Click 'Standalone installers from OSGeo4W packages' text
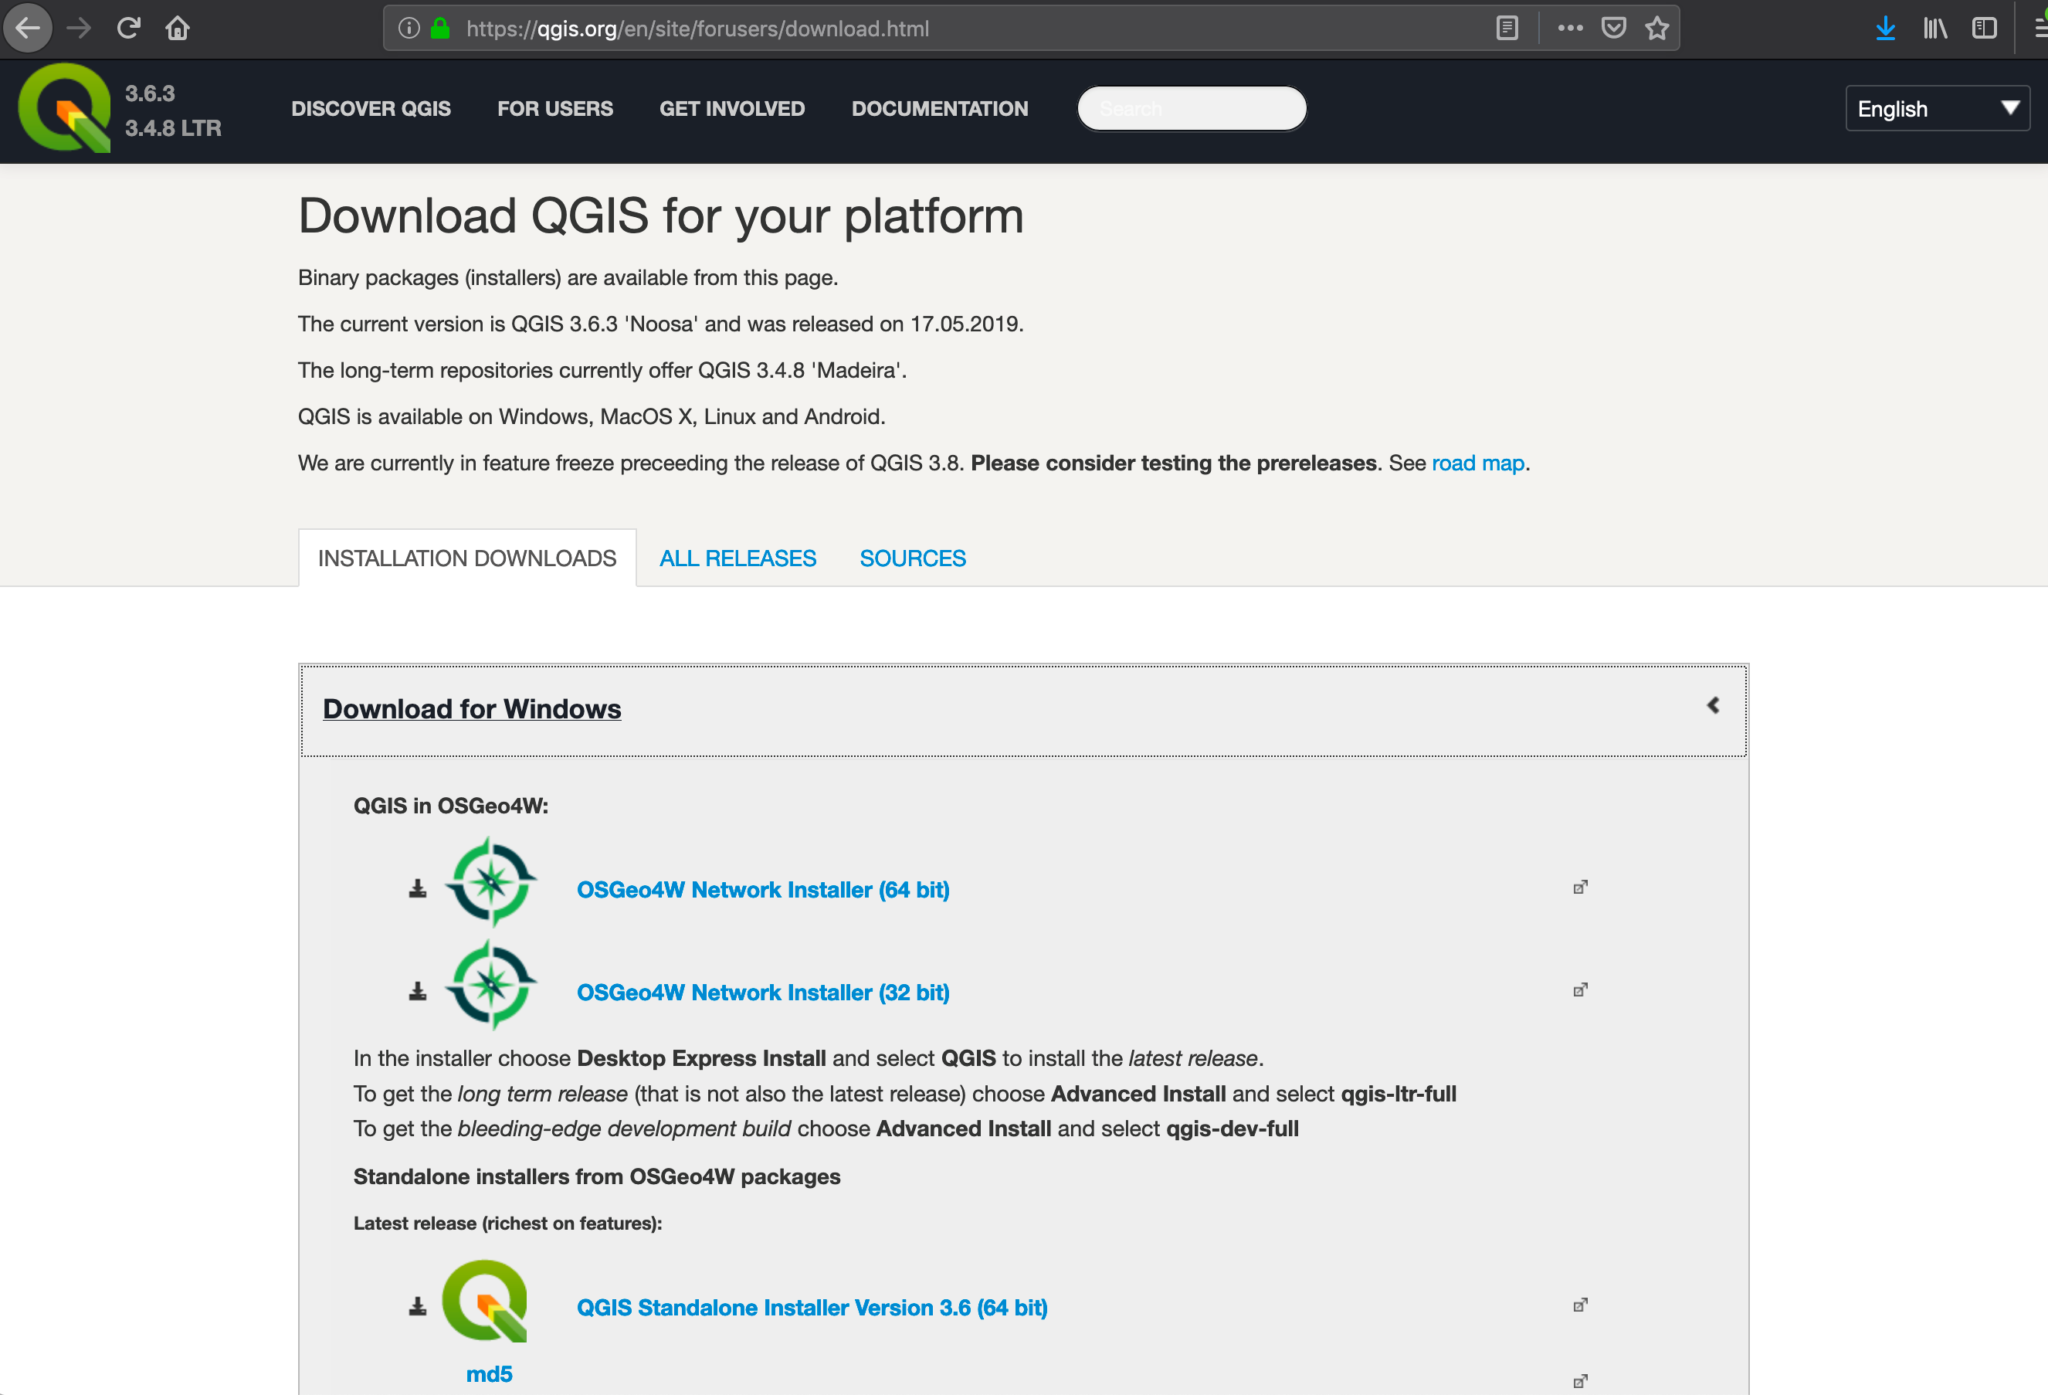The image size is (2048, 1395). (x=597, y=1176)
